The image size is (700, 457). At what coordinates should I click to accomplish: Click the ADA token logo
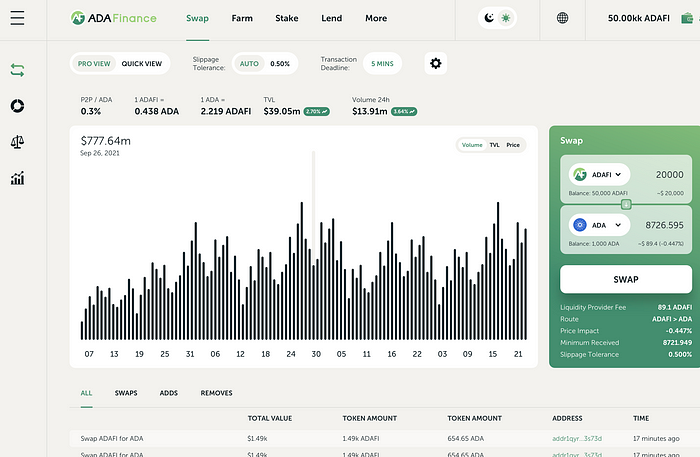pyautogui.click(x=580, y=225)
